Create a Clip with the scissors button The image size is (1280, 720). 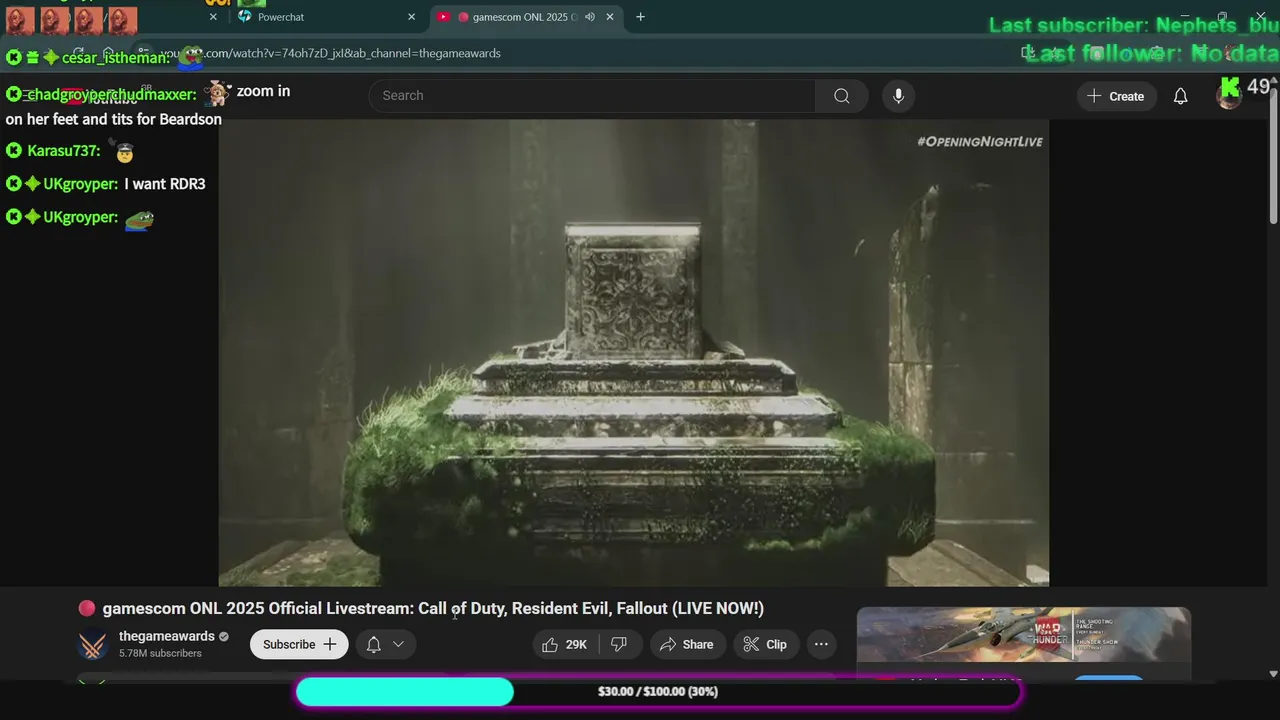click(765, 644)
